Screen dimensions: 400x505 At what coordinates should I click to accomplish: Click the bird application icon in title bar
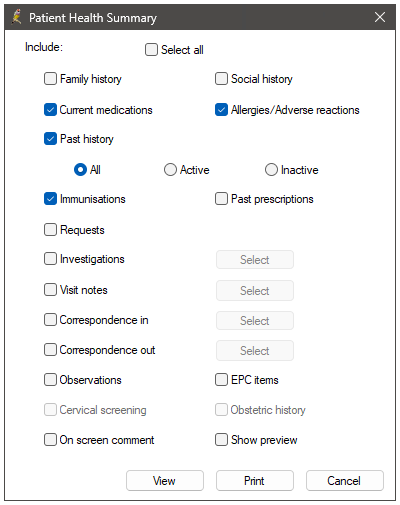point(17,17)
